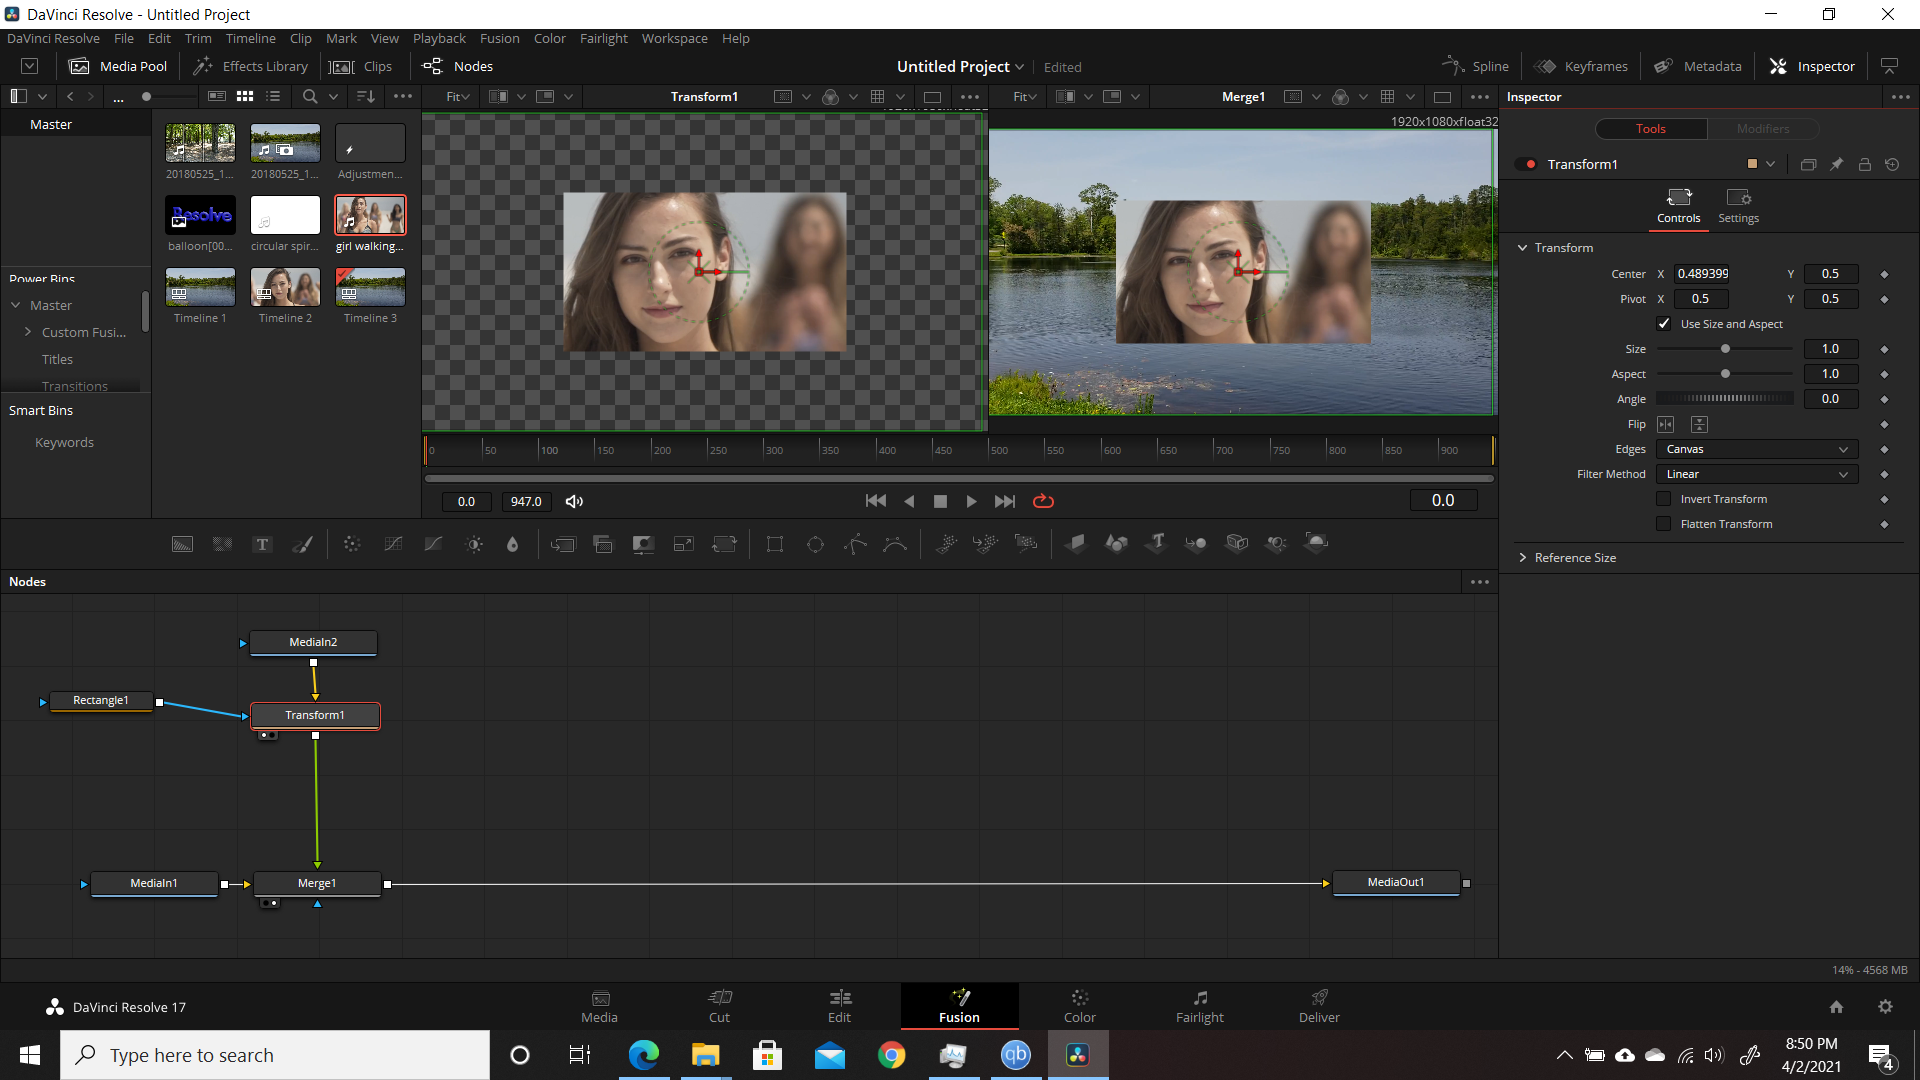Select the Paint tool in the toolbar
1920x1080 pixels.
(x=302, y=544)
